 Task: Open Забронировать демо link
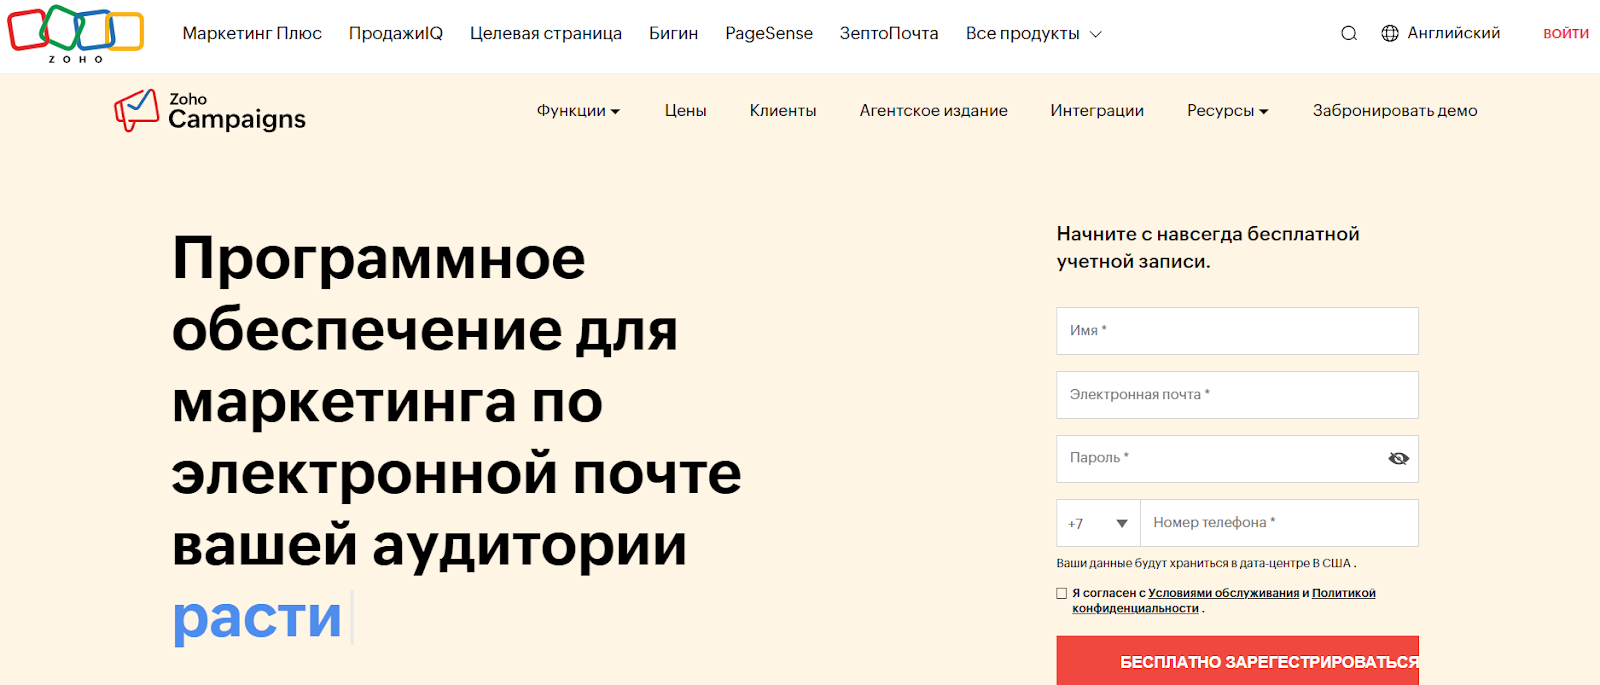tap(1394, 110)
